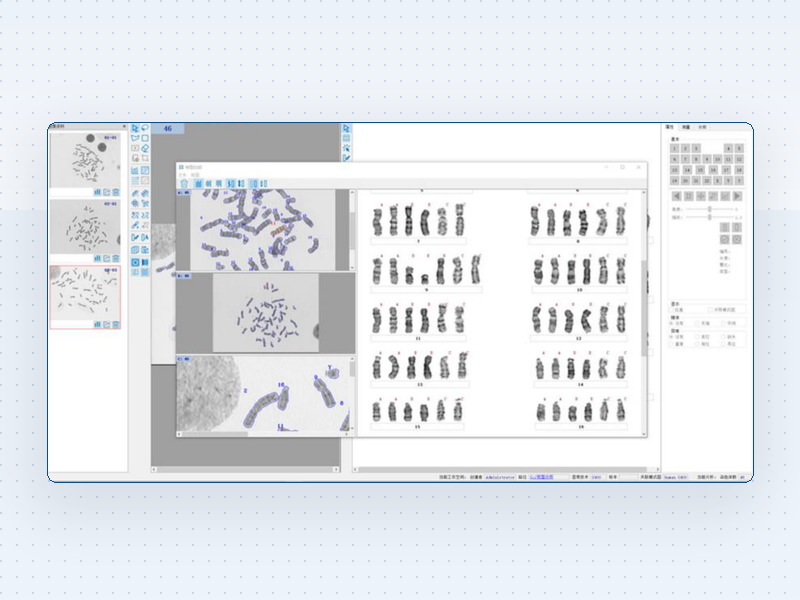Select the target circle tool in left toolbar

pos(135,262)
